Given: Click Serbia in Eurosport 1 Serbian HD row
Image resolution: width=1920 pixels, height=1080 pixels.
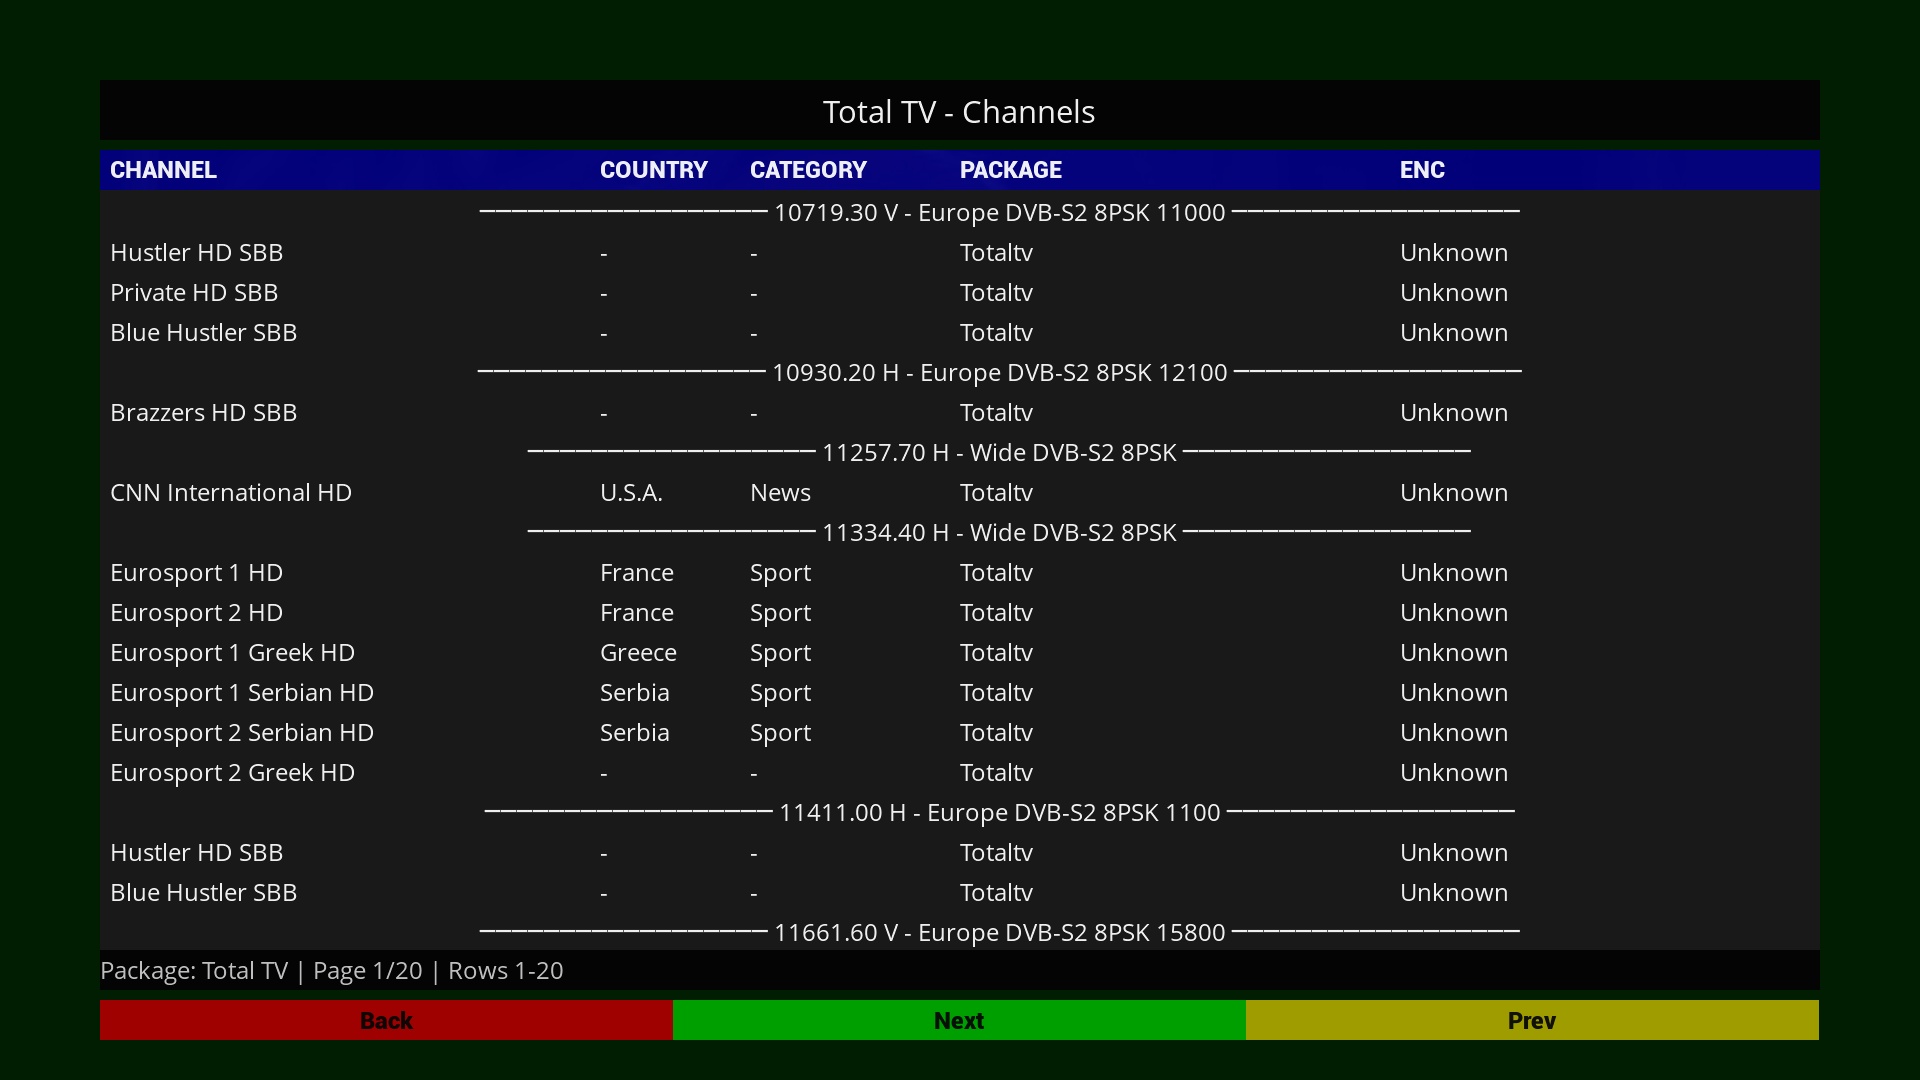Looking at the screenshot, I should click(x=635, y=692).
